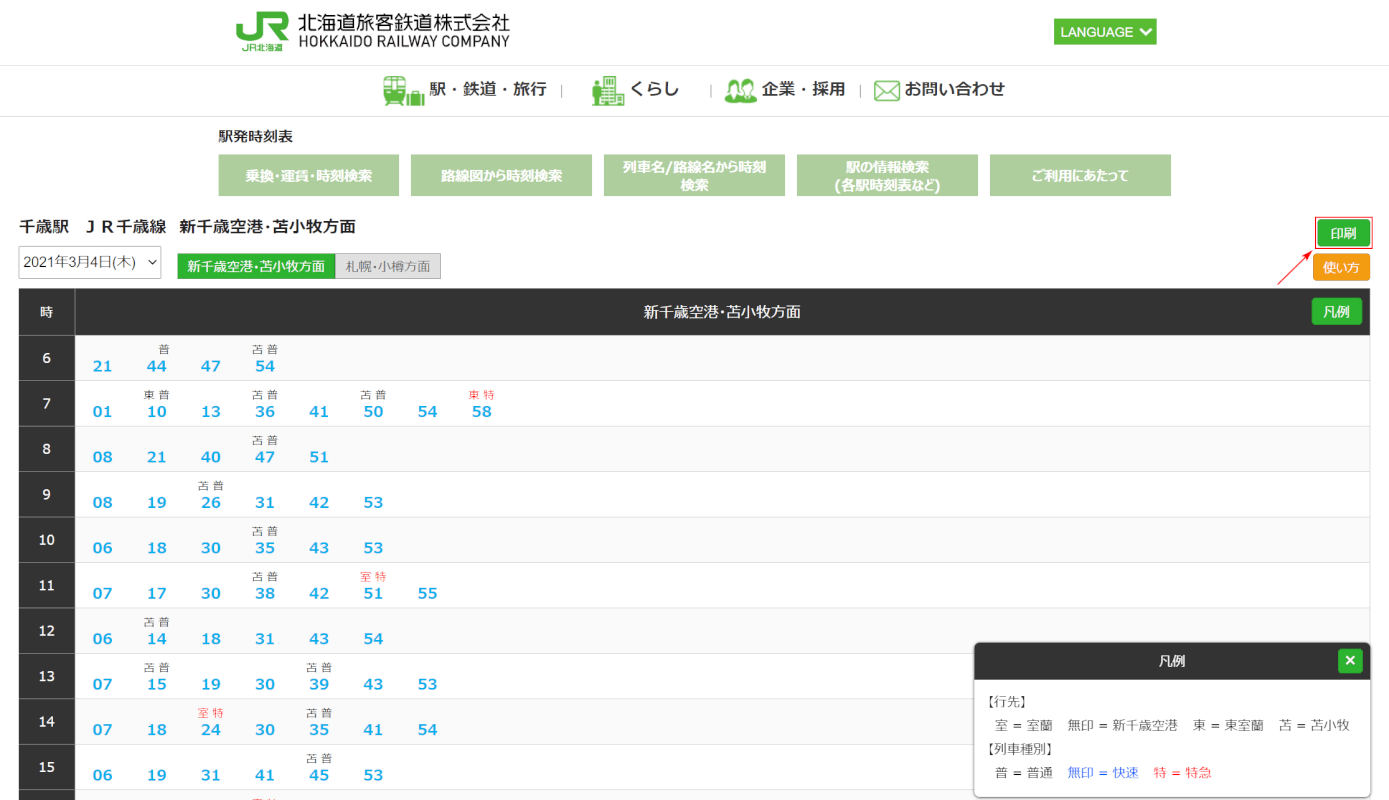Open 列車名/路線名から時刻検索

[x=694, y=175]
